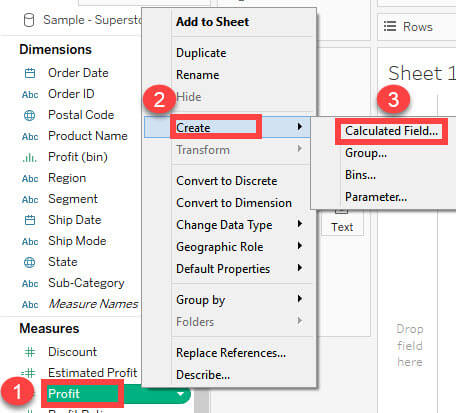The height and width of the screenshot is (413, 456).
Task: Select Bins... in the Create submenu
Action: click(360, 175)
